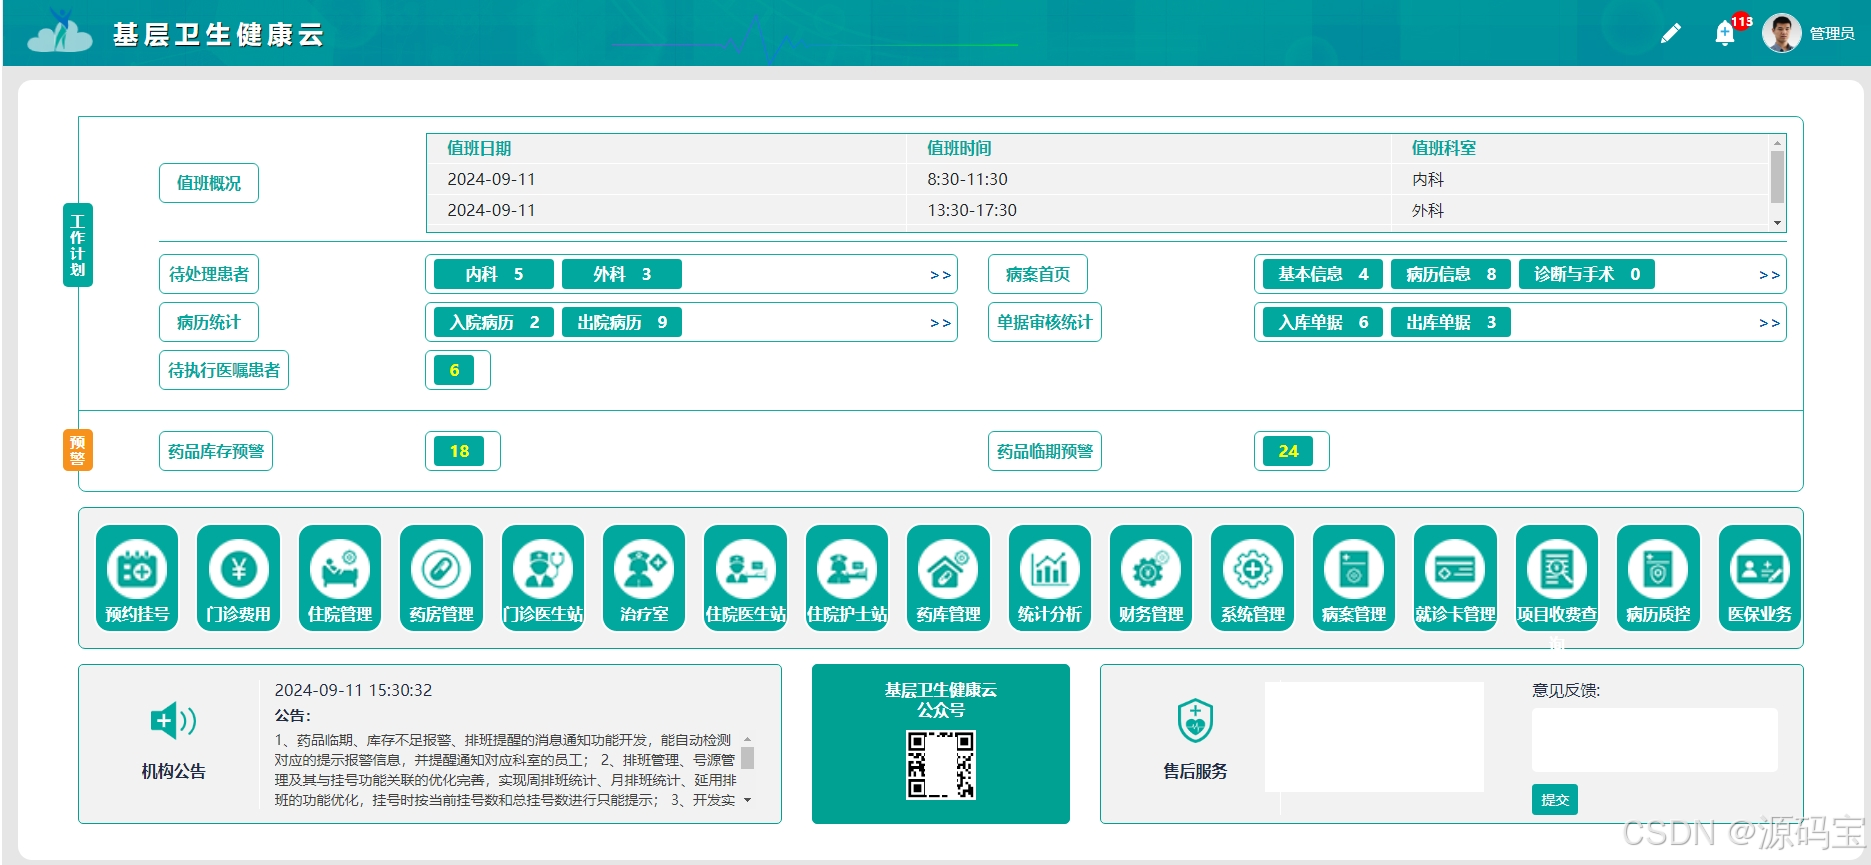This screenshot has width=1871, height=865.
Task: Click the 入库单据 6 tag
Action: 1323,322
